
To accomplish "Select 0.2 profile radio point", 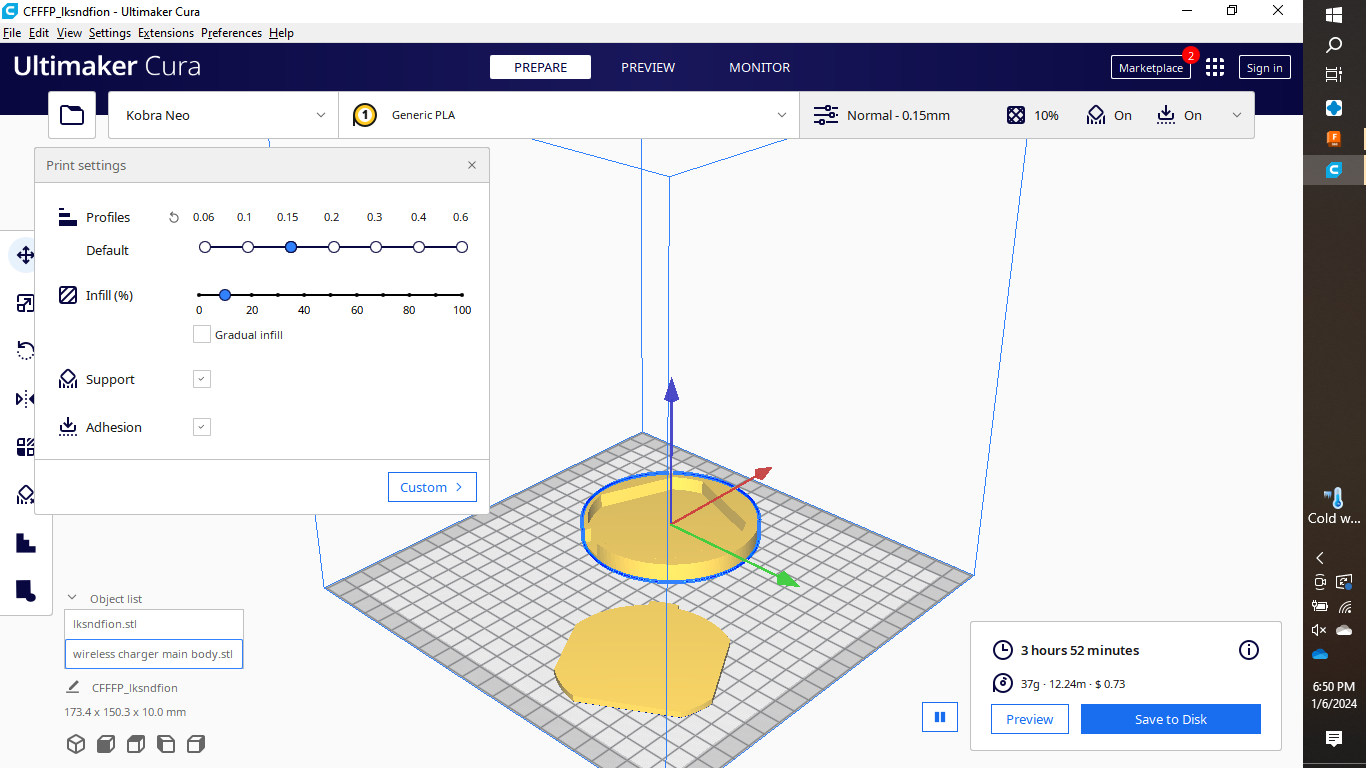I will click(x=334, y=247).
